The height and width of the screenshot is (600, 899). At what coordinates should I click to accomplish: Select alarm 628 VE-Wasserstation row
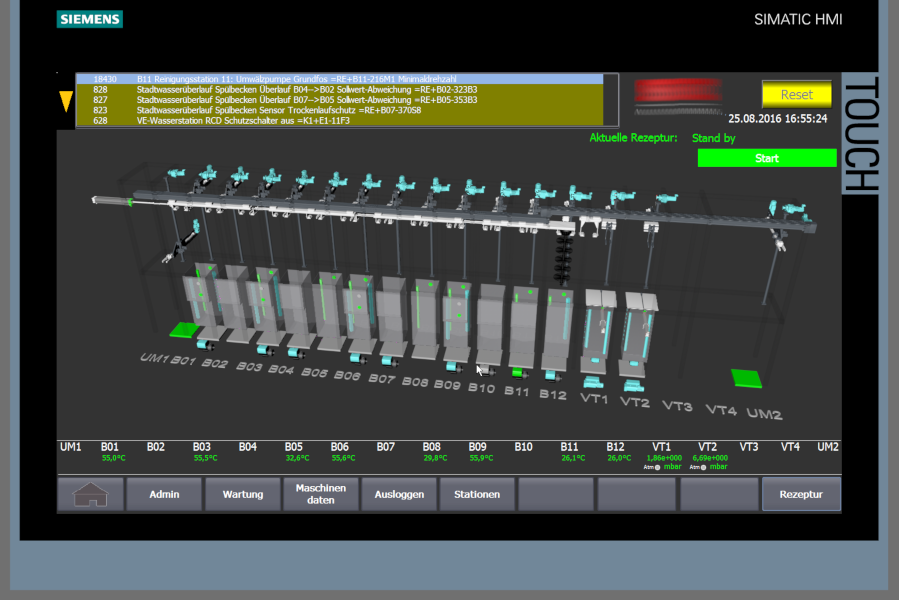tap(340, 121)
